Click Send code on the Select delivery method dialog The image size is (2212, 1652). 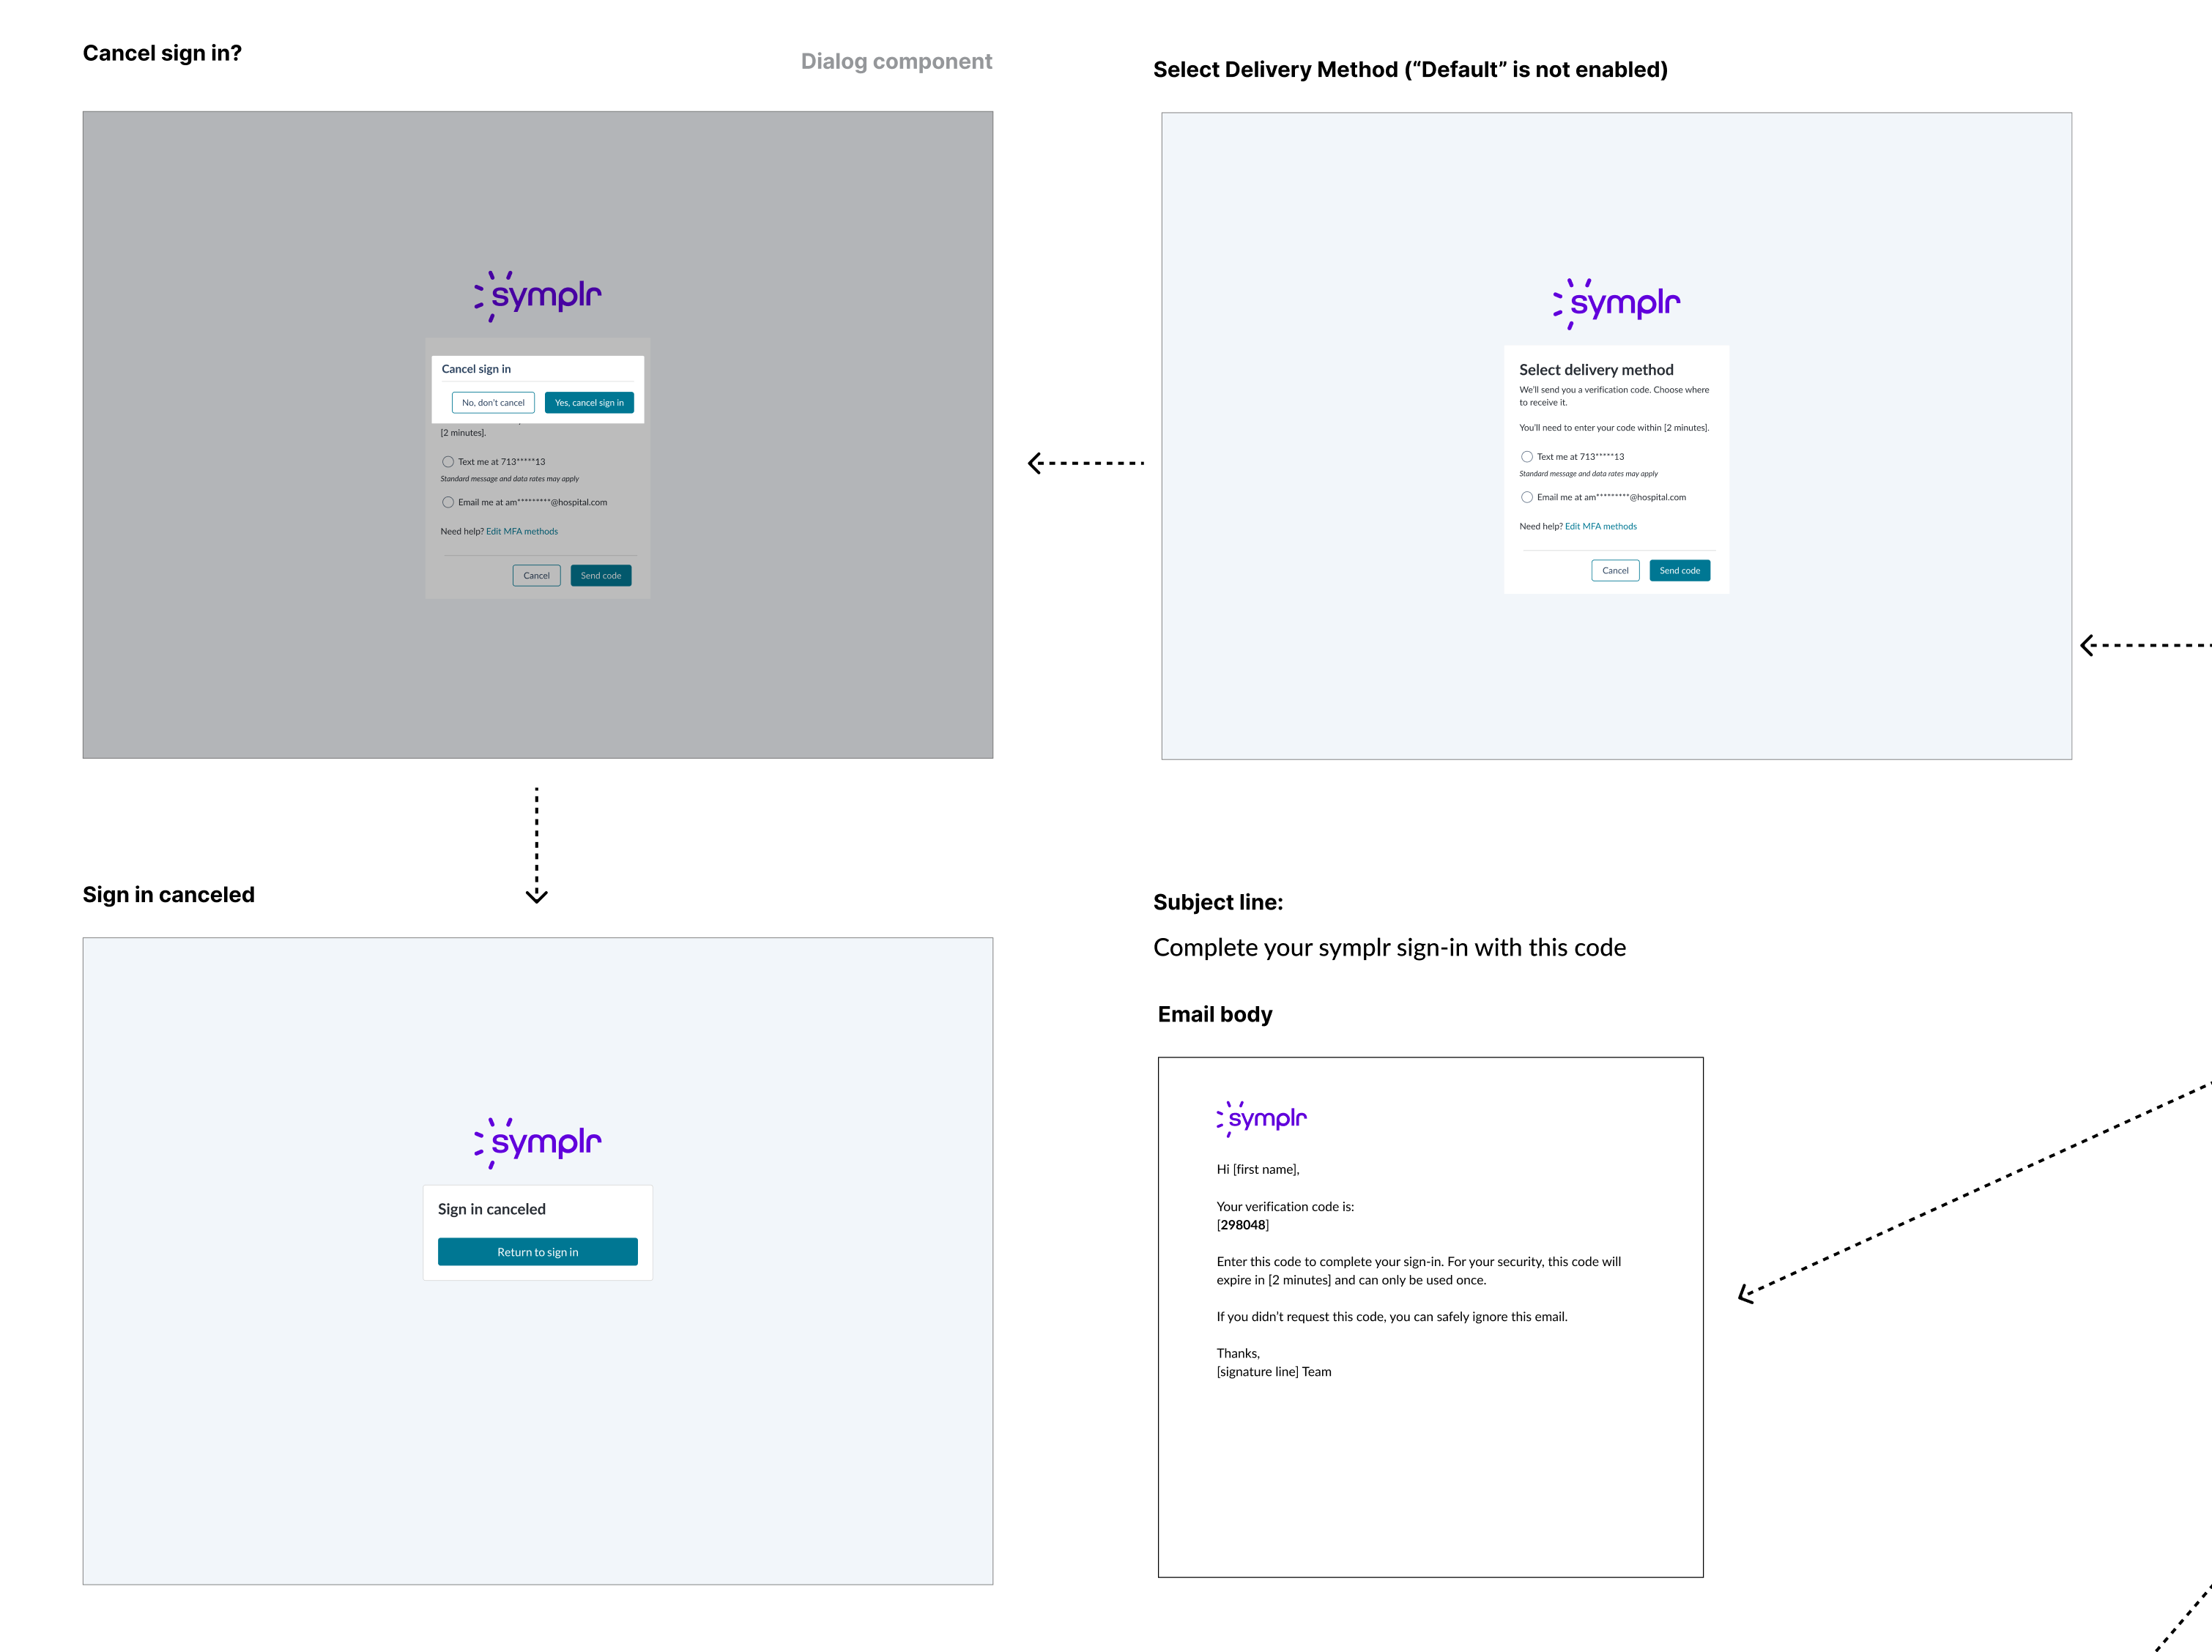click(x=1680, y=570)
